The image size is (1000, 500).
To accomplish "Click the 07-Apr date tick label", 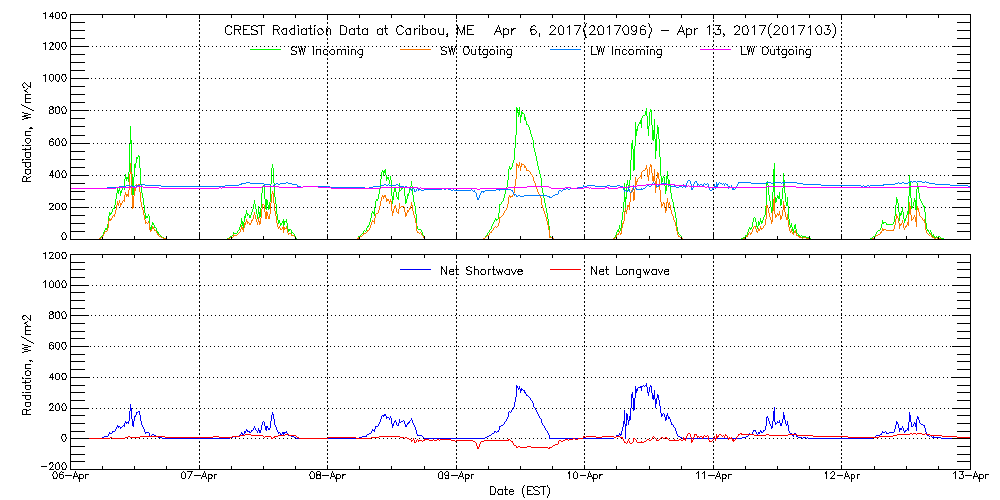I will (x=200, y=478).
